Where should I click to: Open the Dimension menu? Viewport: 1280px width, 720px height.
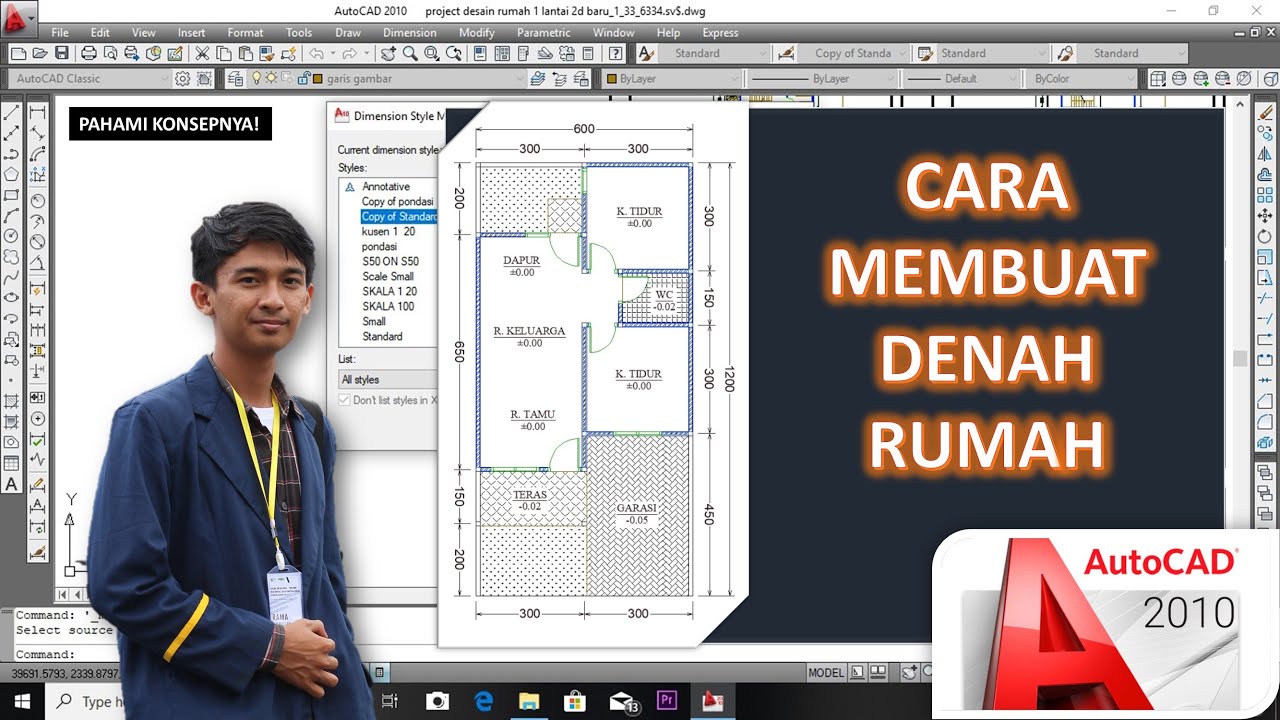(410, 32)
